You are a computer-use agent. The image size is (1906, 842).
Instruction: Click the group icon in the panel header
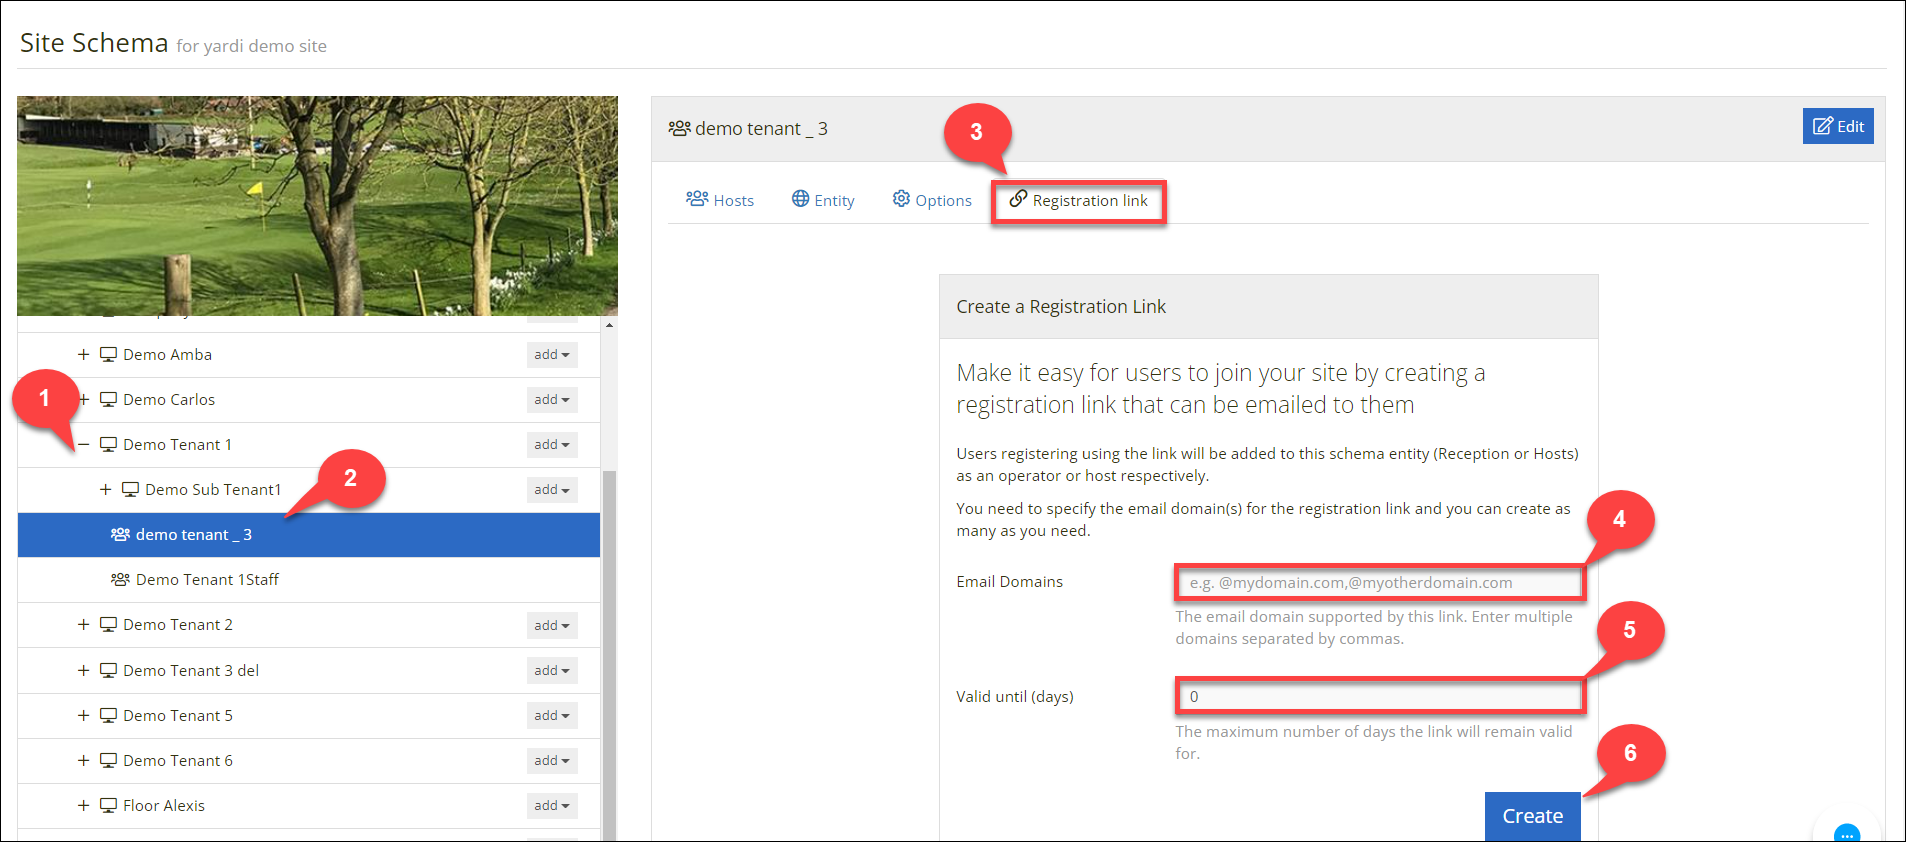point(680,128)
